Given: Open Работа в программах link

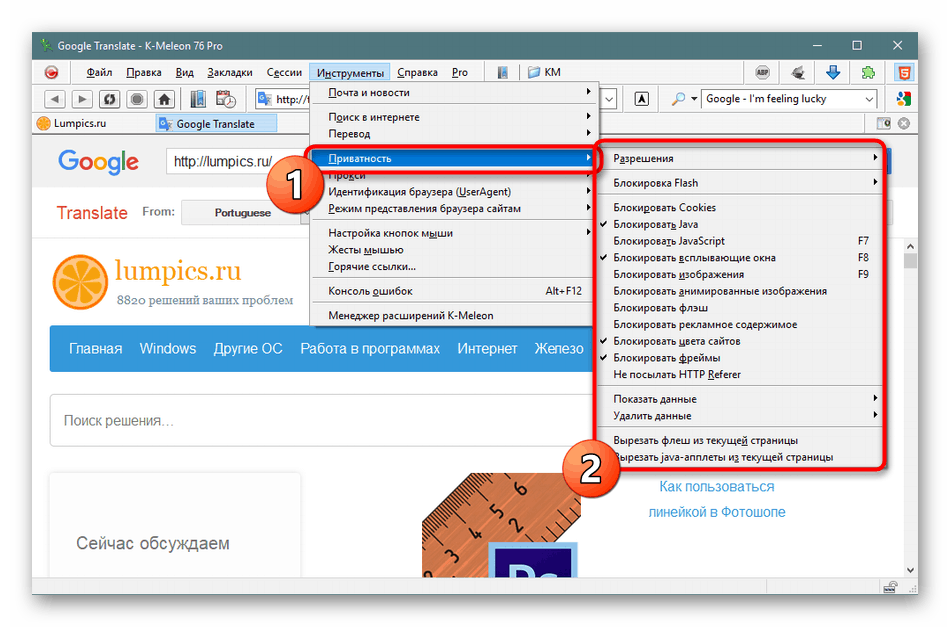Looking at the screenshot, I should pyautogui.click(x=370, y=349).
